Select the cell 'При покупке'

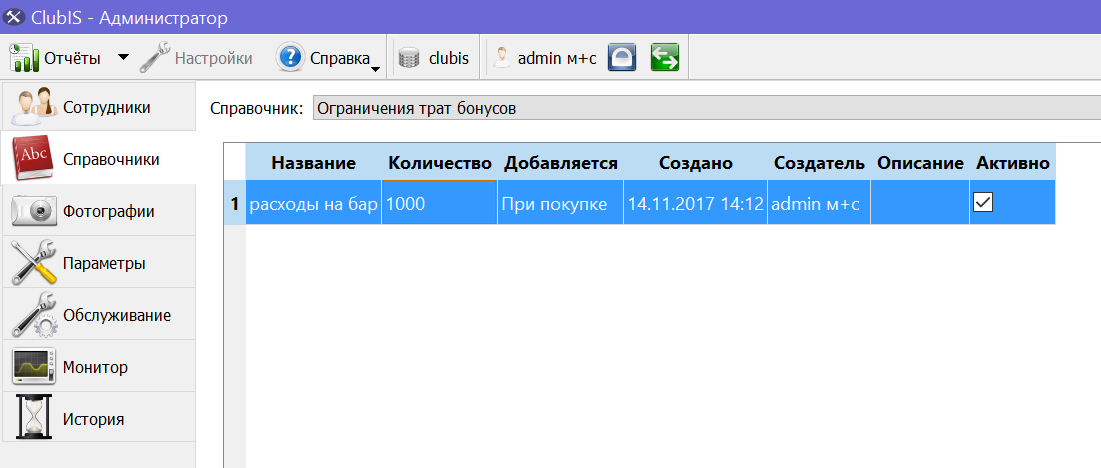(560, 203)
